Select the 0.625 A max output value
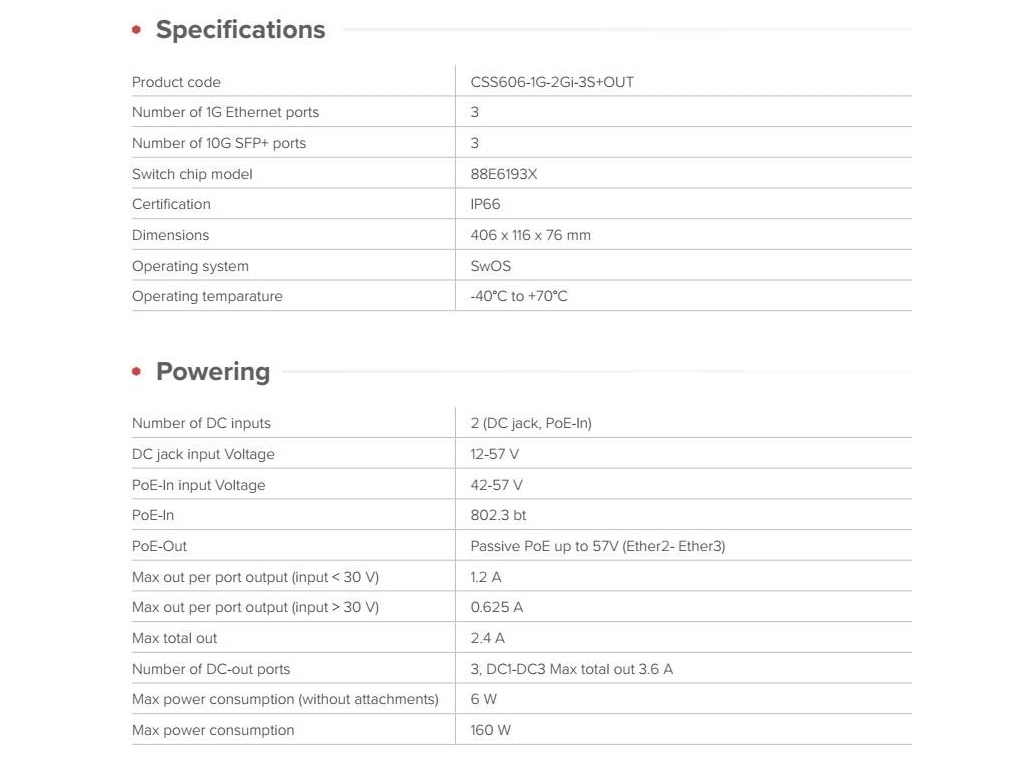The height and width of the screenshot is (768, 1024). [x=496, y=607]
